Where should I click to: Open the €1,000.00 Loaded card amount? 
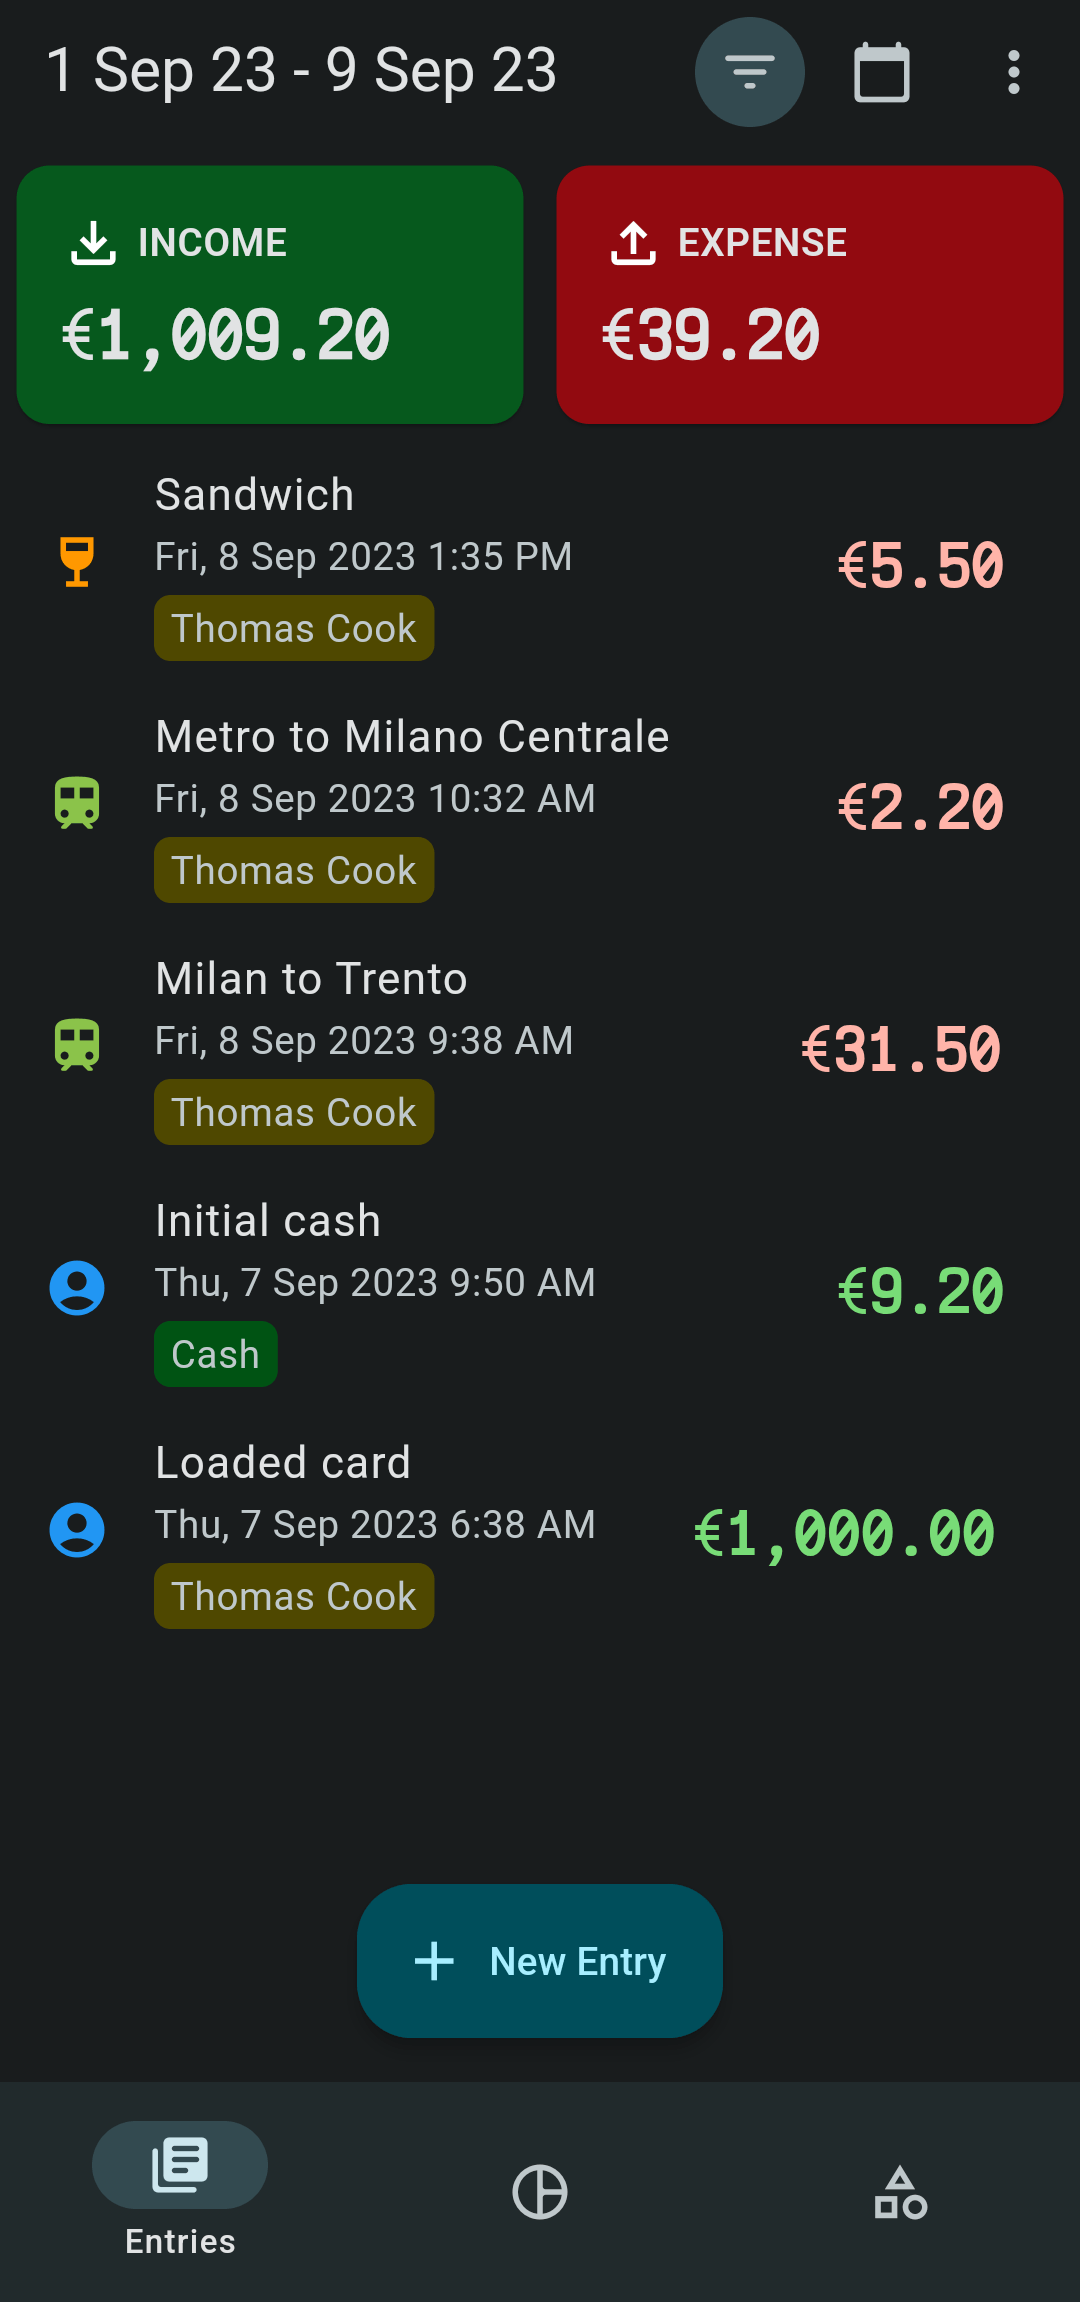[844, 1533]
